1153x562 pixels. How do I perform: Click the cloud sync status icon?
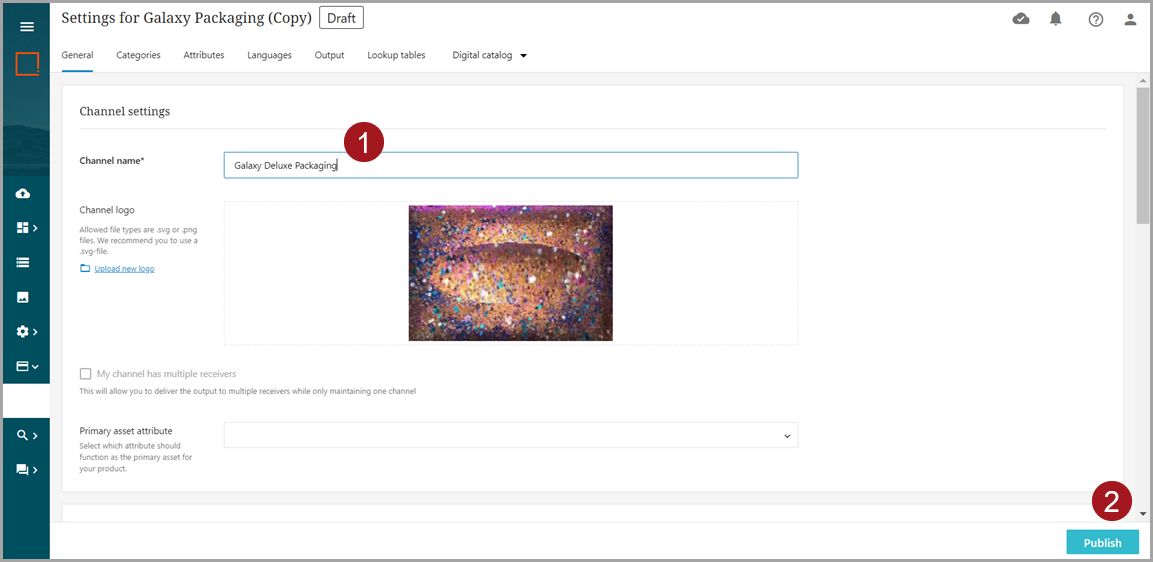(1021, 19)
